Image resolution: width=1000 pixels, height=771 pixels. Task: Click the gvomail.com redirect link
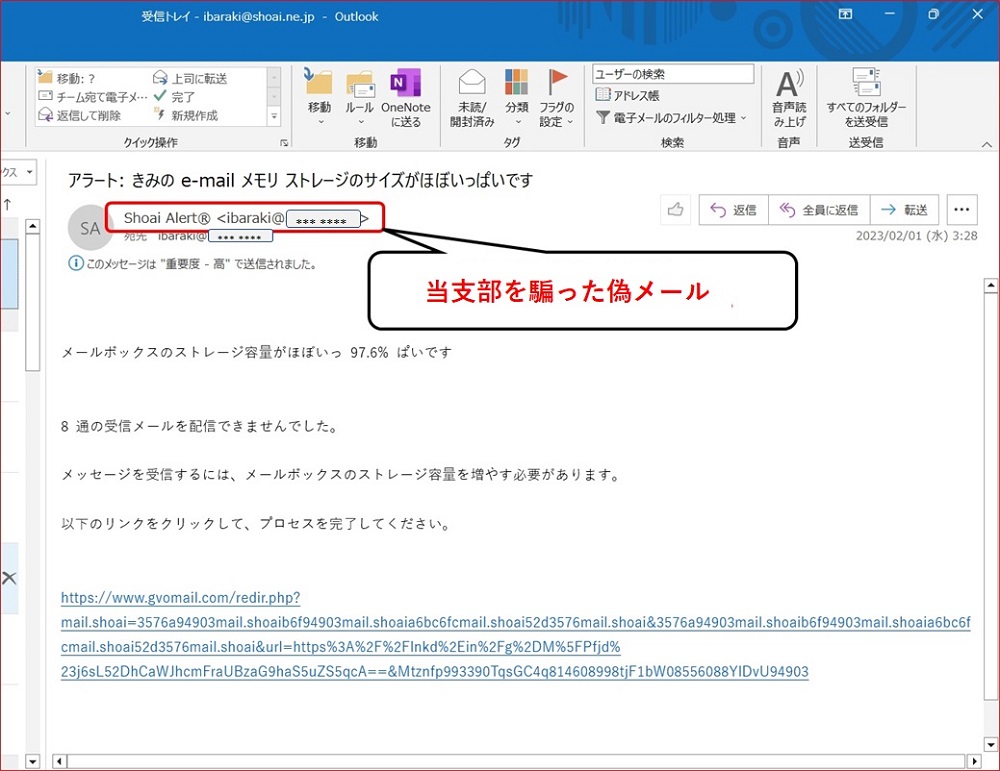(x=180, y=598)
